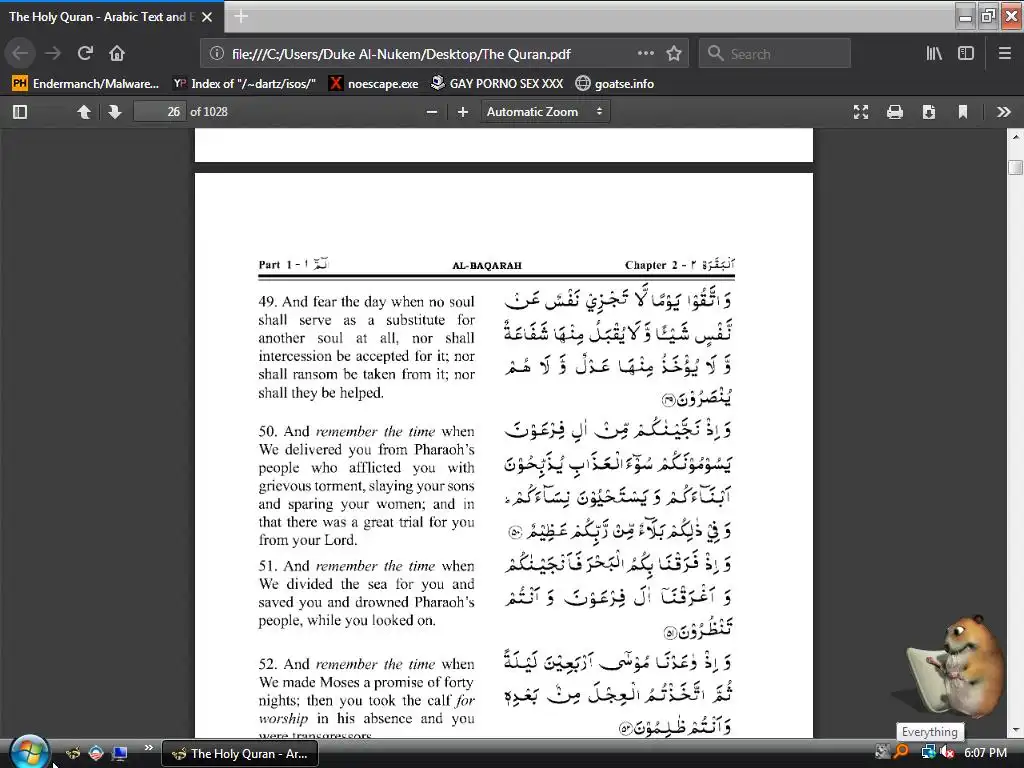The height and width of the screenshot is (768, 1024).
Task: Click the page number field showing 26
Action: [159, 112]
